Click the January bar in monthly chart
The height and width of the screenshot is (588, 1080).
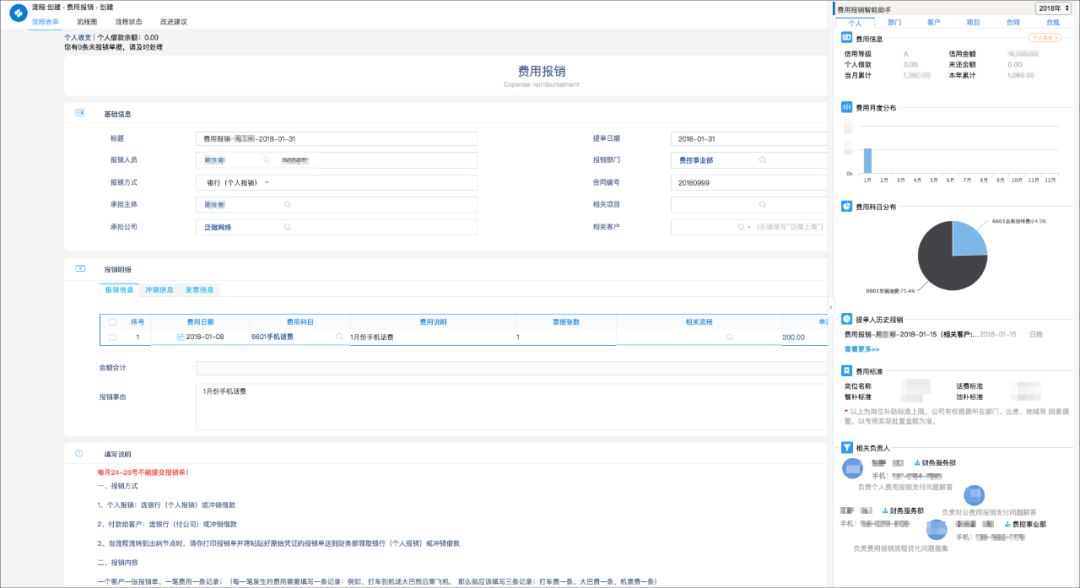tap(868, 160)
